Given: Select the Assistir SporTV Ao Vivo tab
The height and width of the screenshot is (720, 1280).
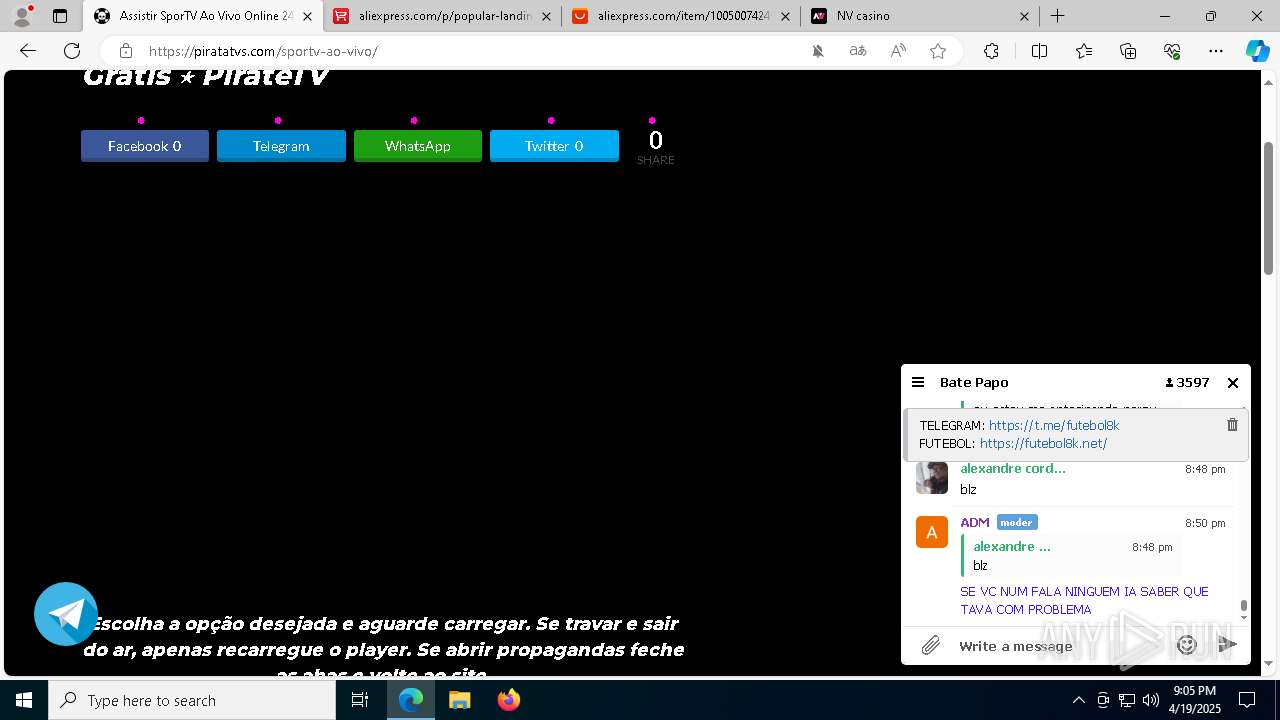Looking at the screenshot, I should tap(202, 16).
